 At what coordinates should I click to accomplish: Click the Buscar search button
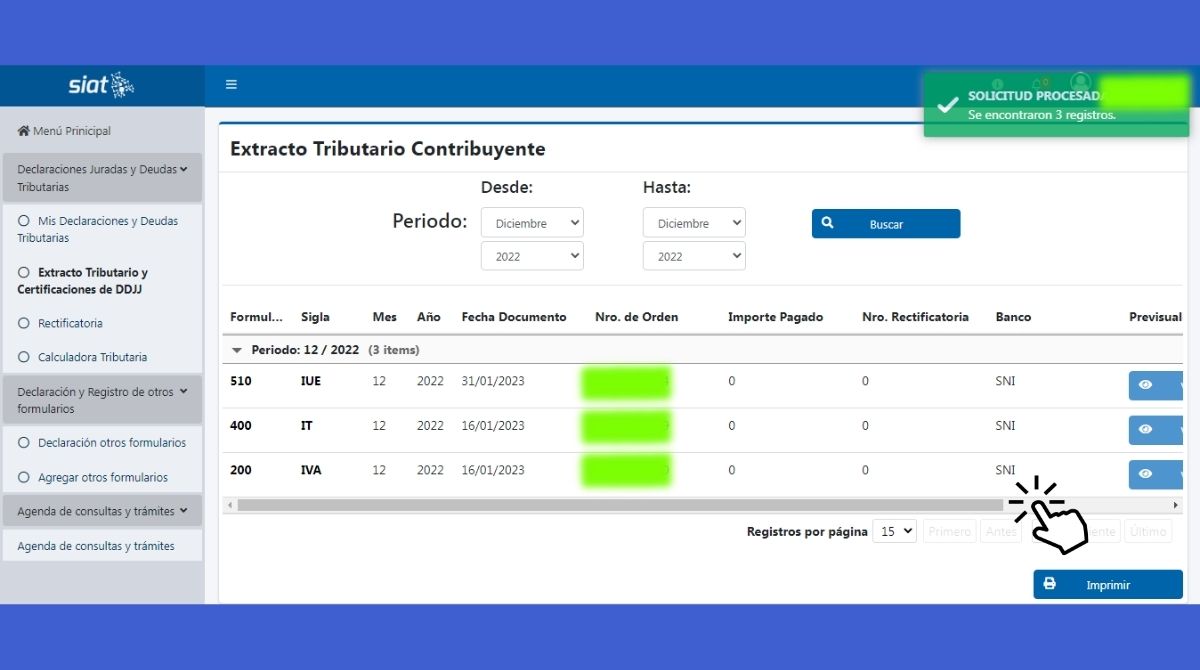pyautogui.click(x=885, y=224)
